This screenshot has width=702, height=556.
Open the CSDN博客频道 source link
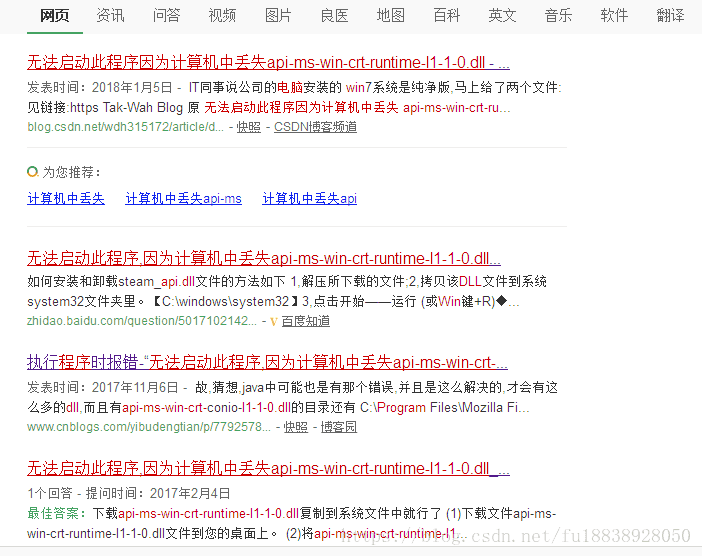[315, 127]
